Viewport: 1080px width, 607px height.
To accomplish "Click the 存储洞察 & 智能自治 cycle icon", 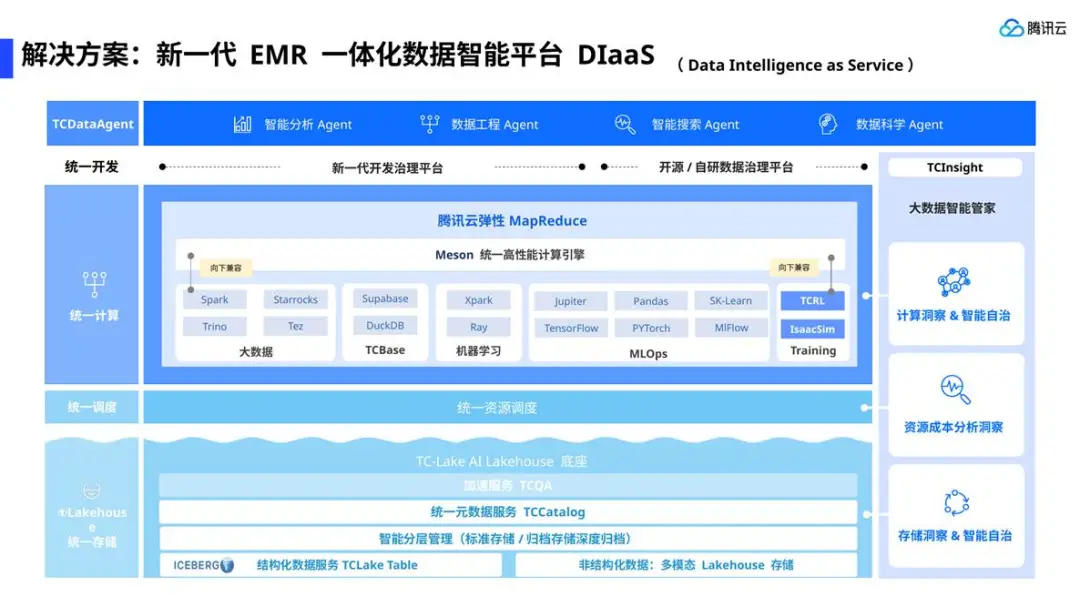I will [956, 503].
